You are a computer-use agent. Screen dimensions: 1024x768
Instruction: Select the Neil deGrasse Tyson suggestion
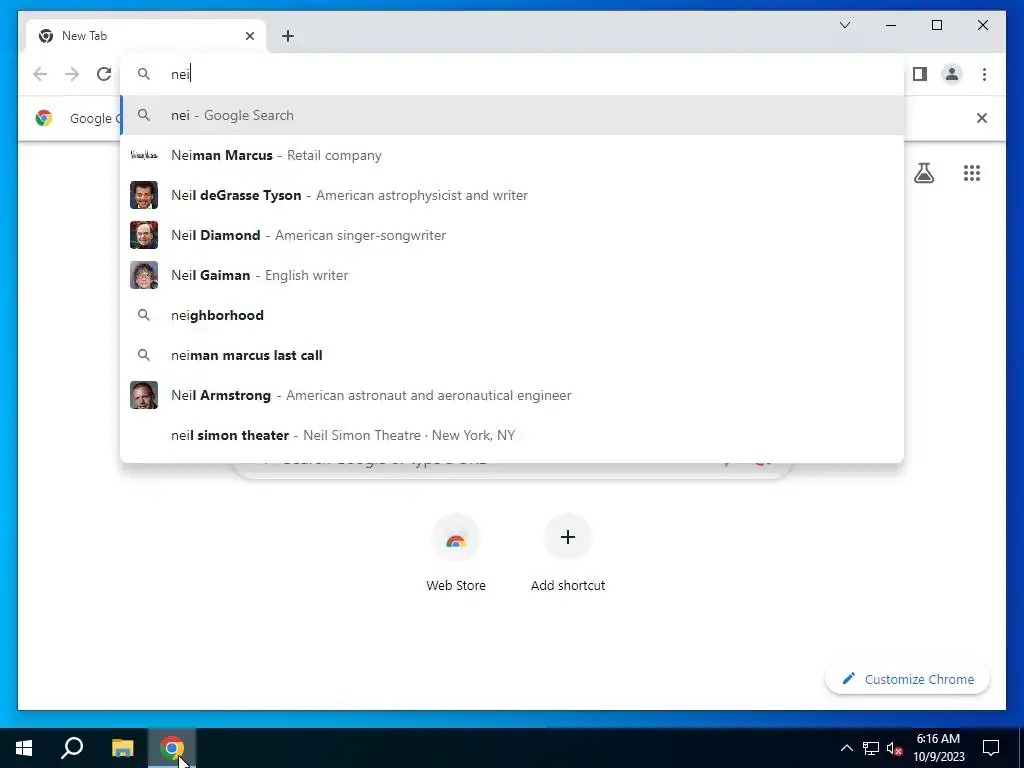point(512,195)
